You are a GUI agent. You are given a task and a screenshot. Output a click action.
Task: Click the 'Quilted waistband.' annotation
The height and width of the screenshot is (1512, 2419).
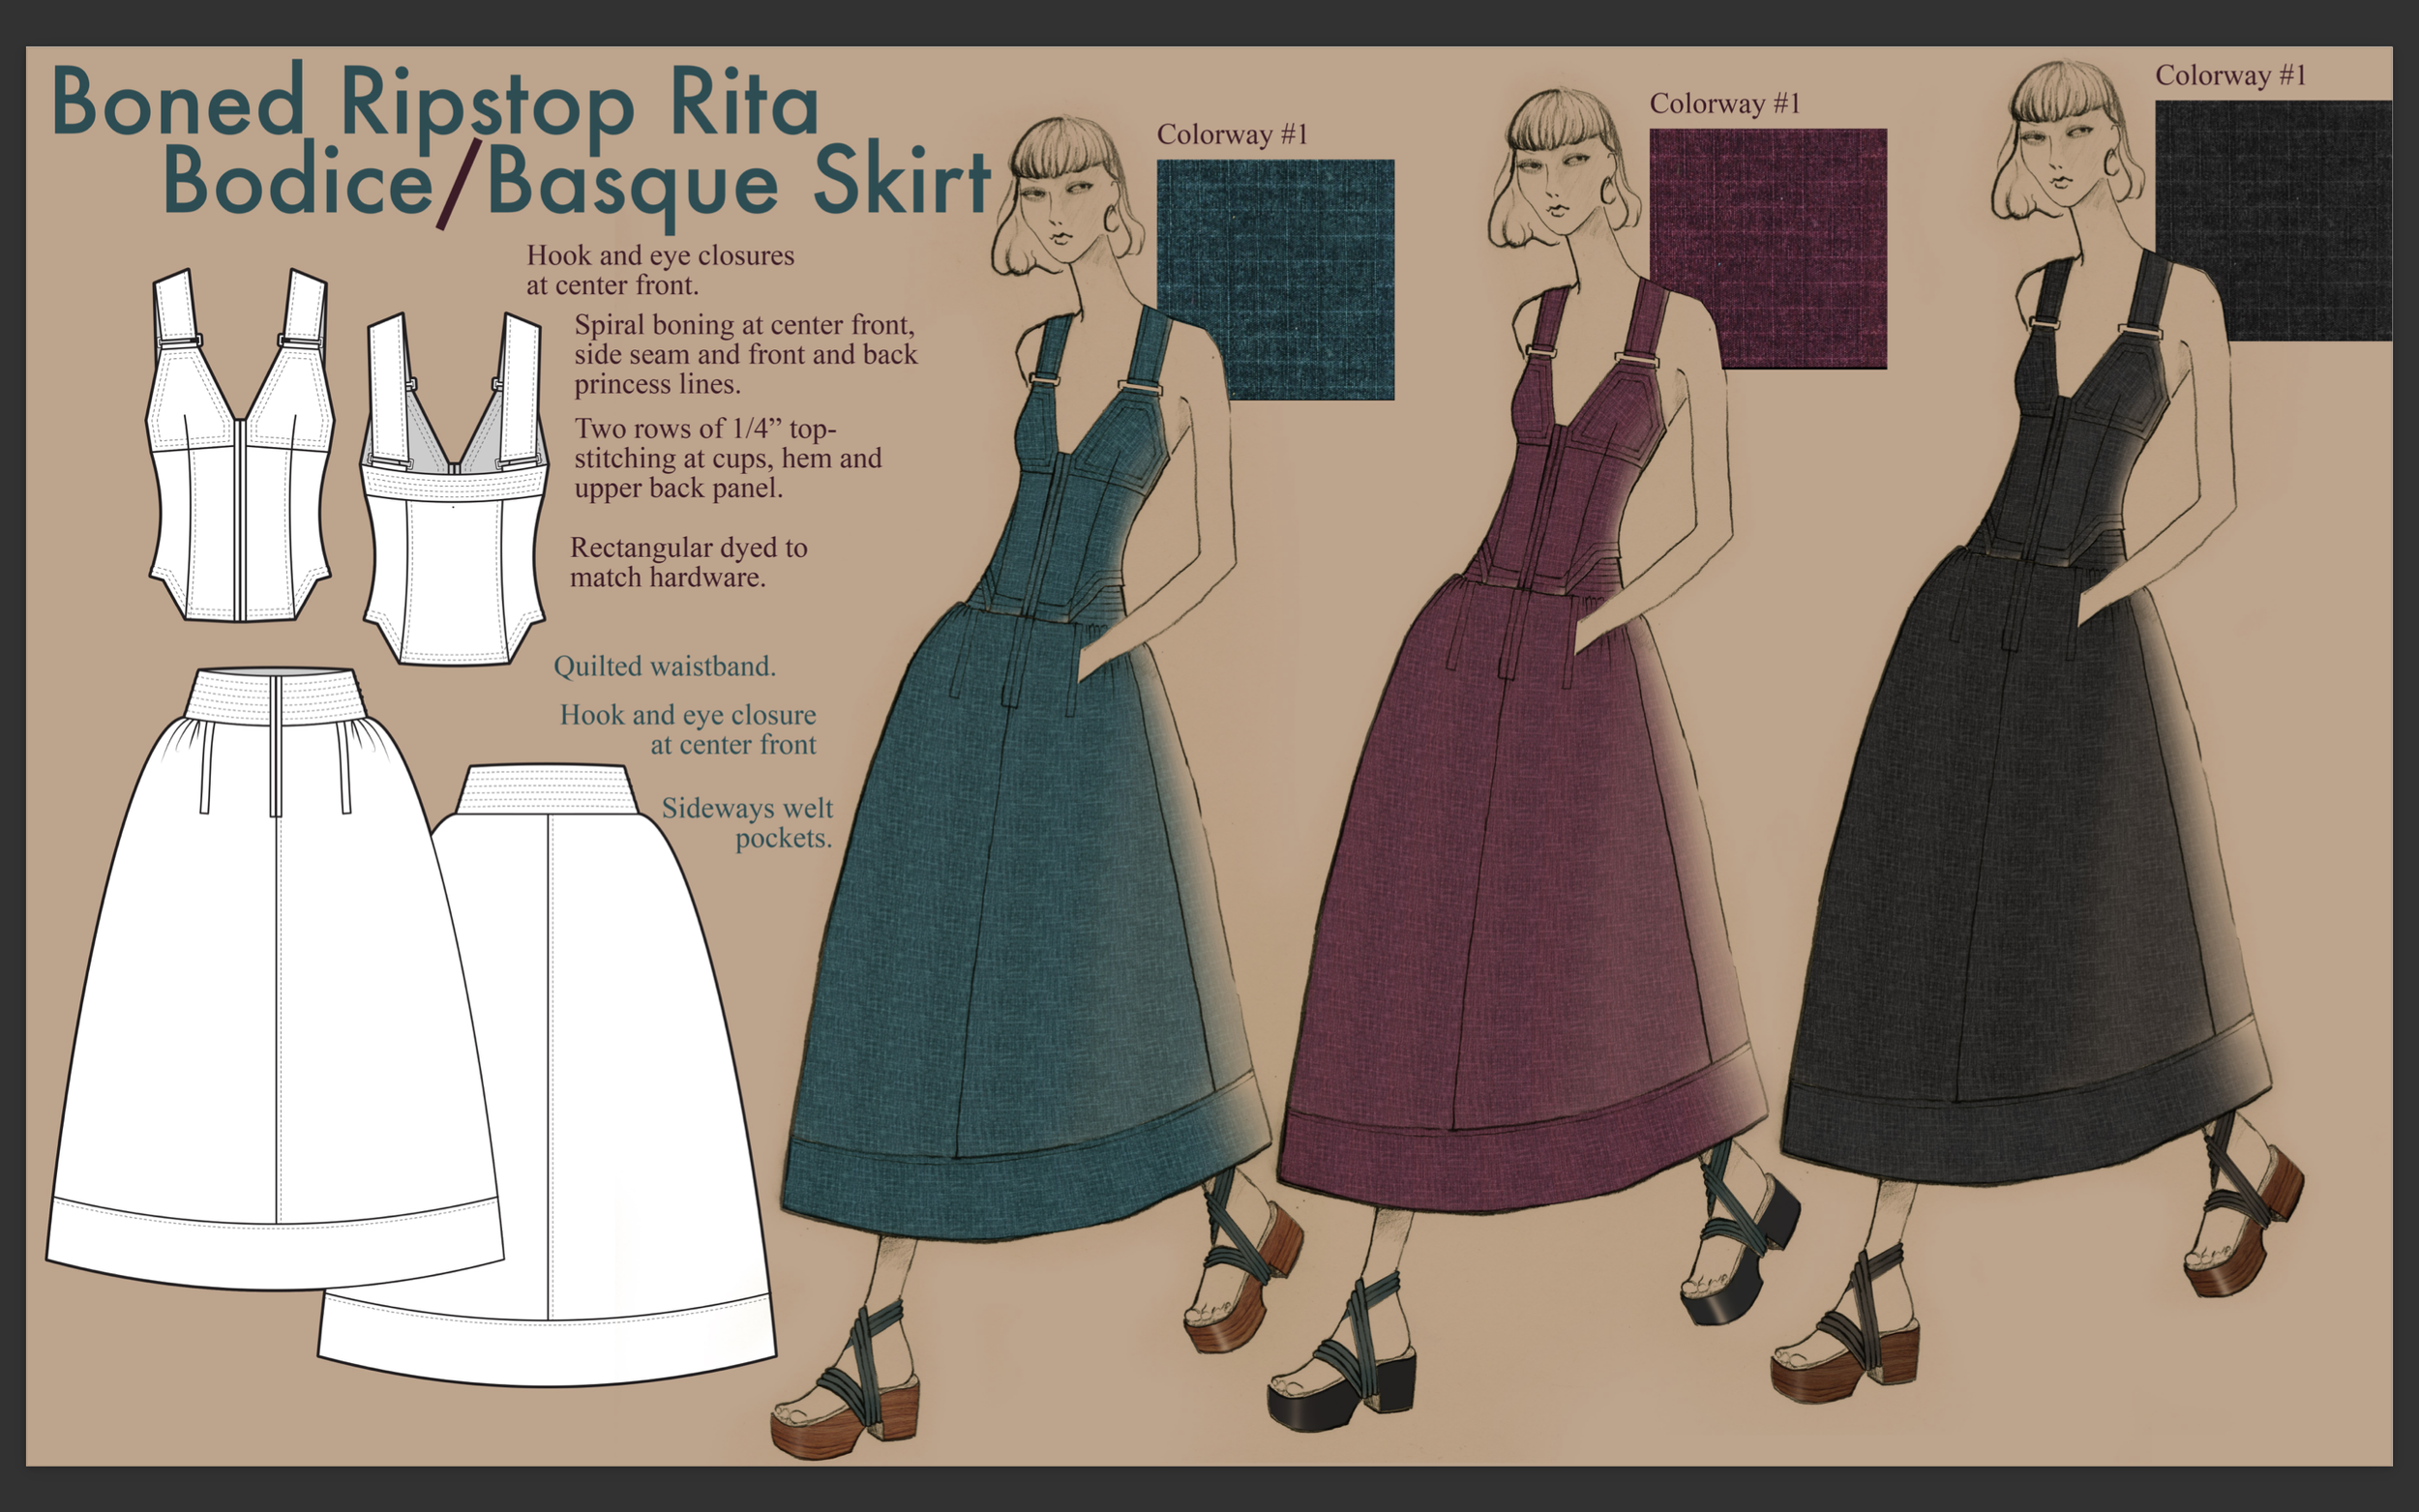pos(664,667)
